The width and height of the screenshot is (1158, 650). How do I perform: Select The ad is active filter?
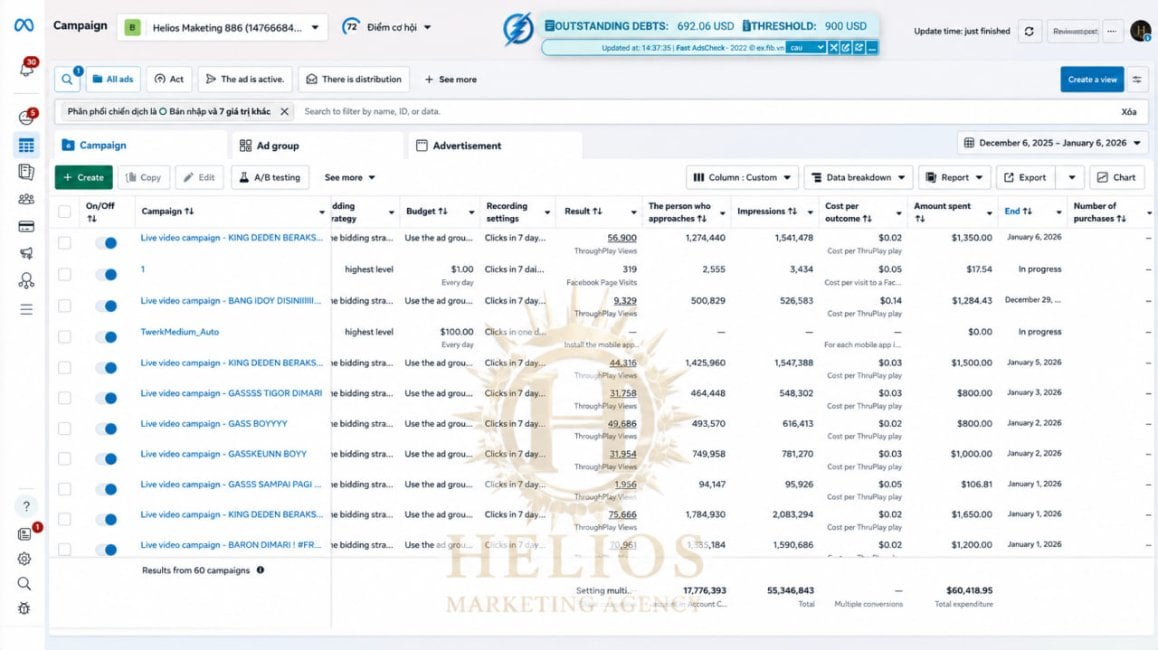coord(245,79)
